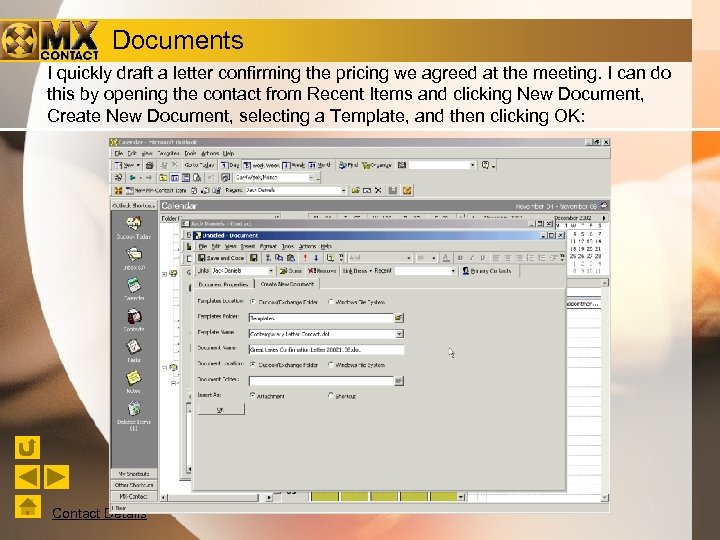Open Format menu in document window

point(268,247)
